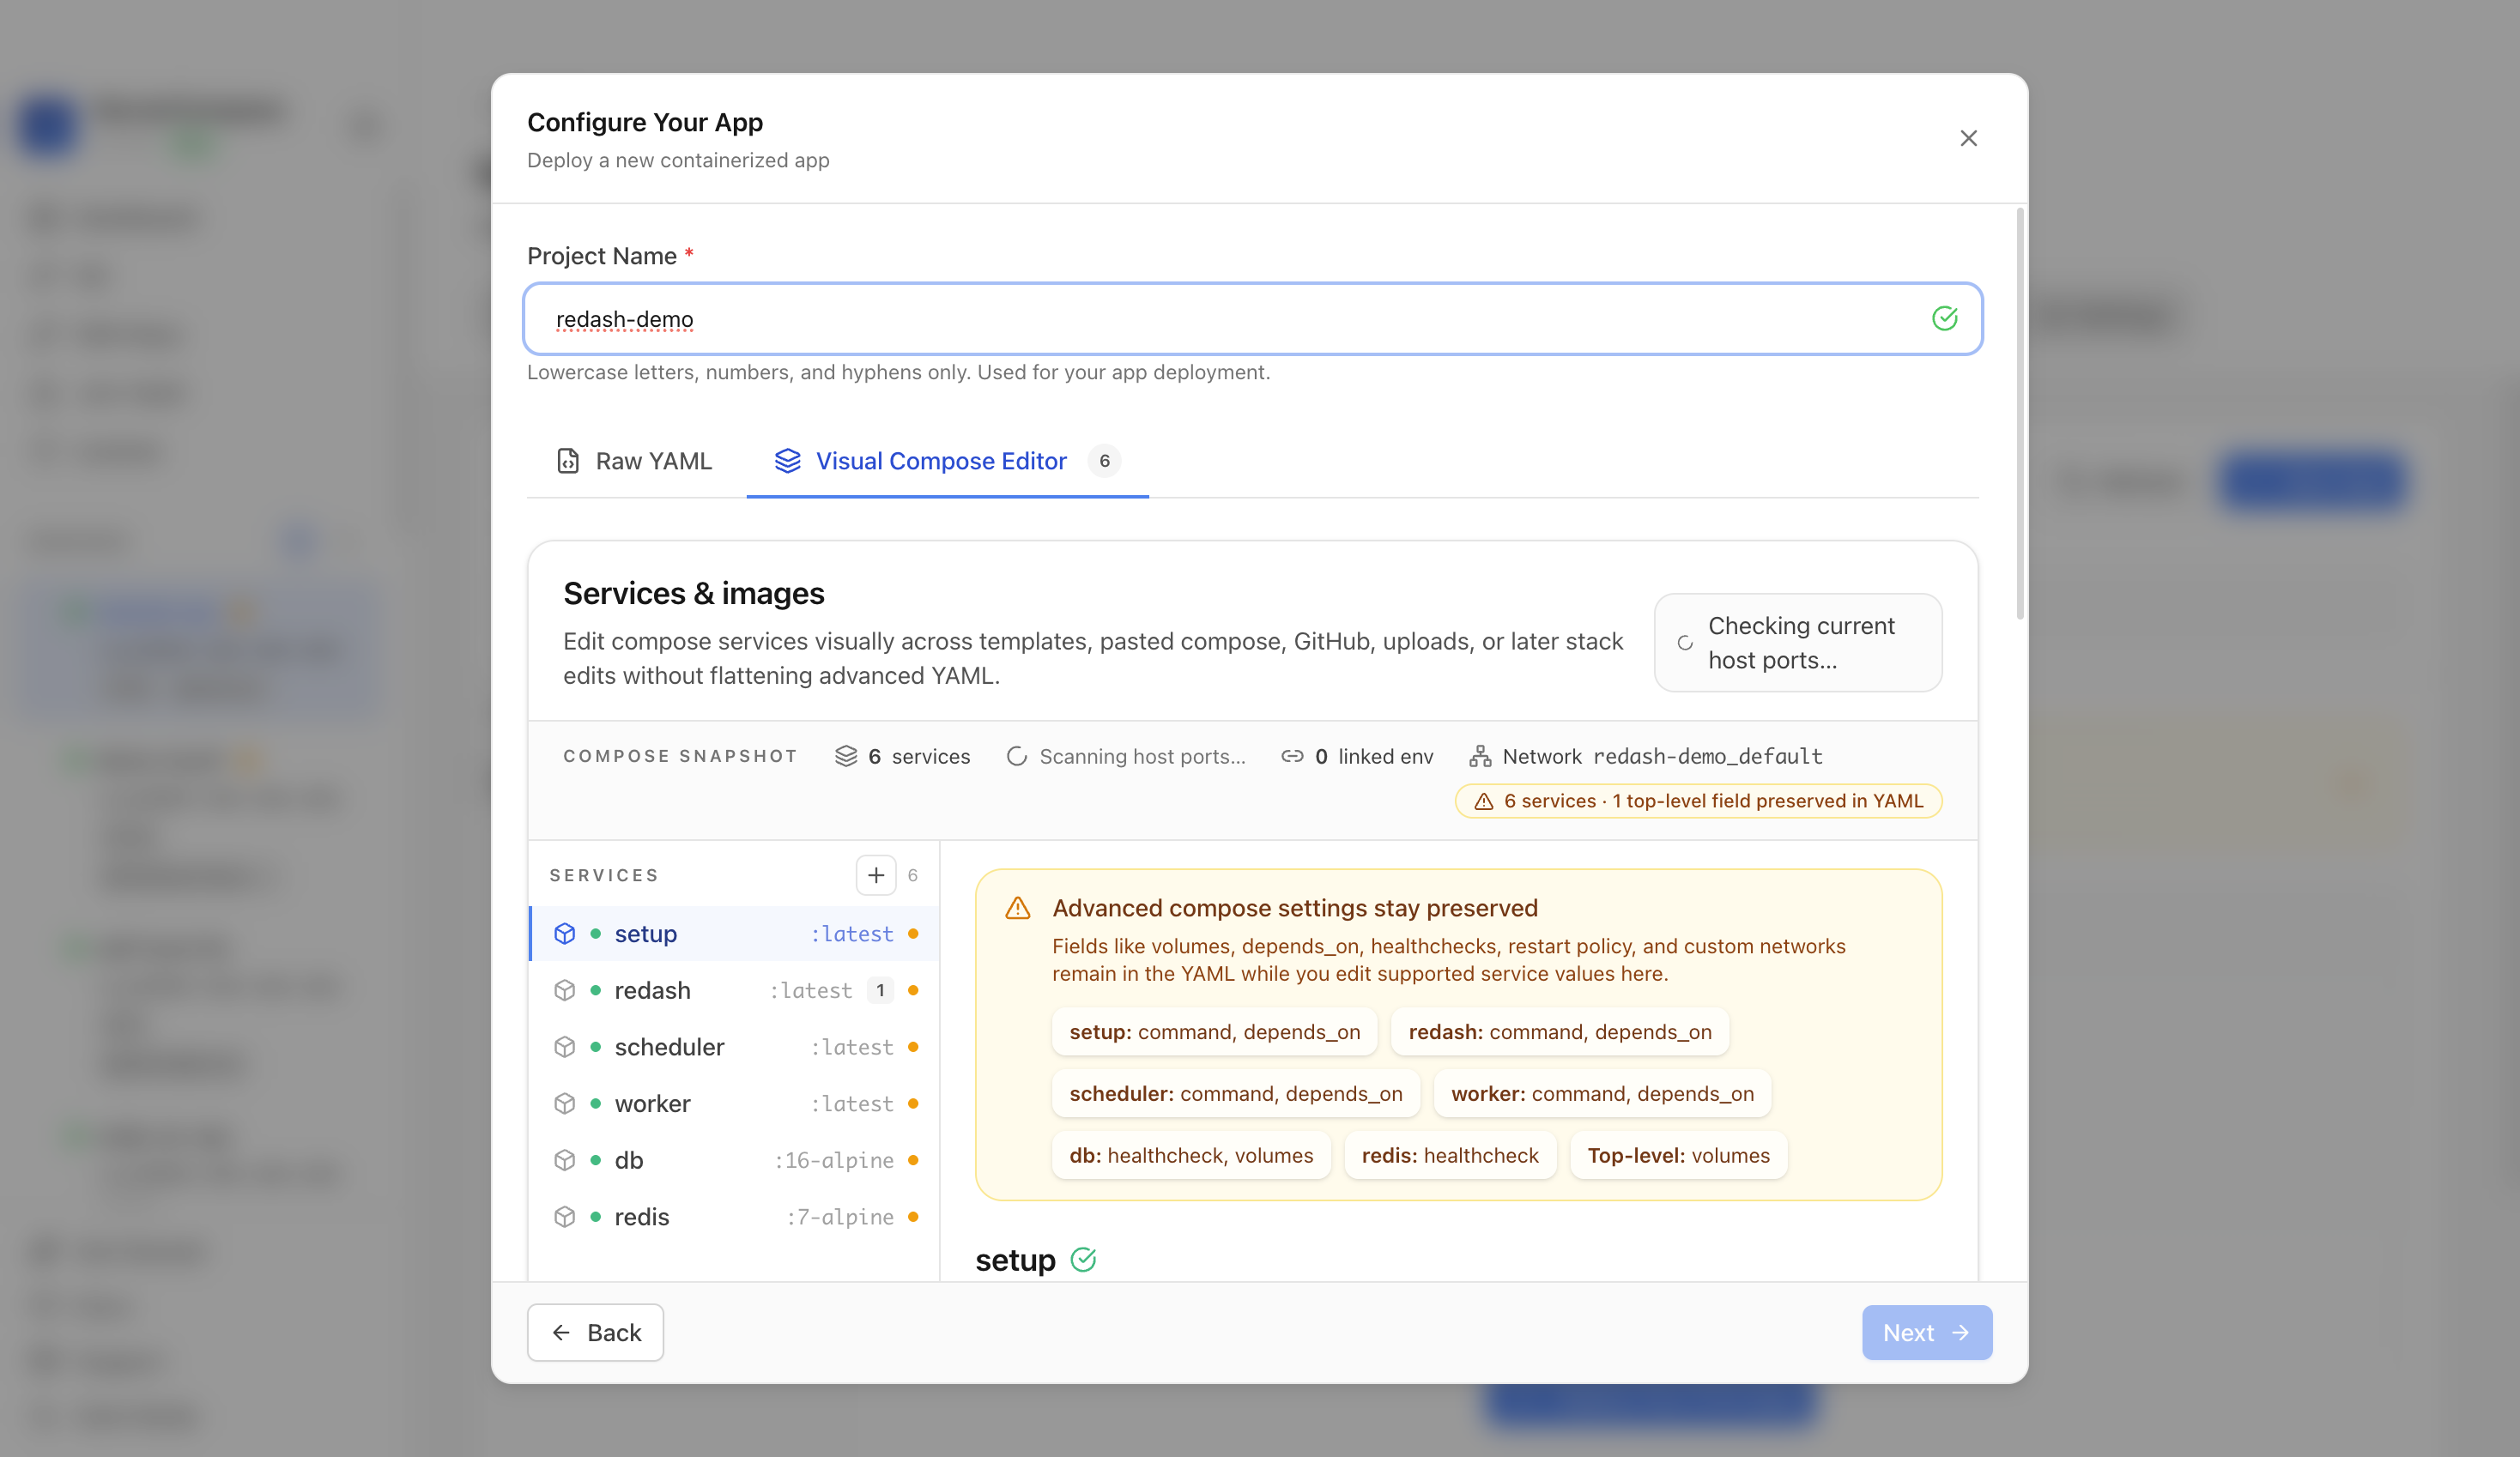Viewport: 2520px width, 1457px height.
Task: Click the COMPOSE SNAPSHOT label
Action: tap(680, 756)
